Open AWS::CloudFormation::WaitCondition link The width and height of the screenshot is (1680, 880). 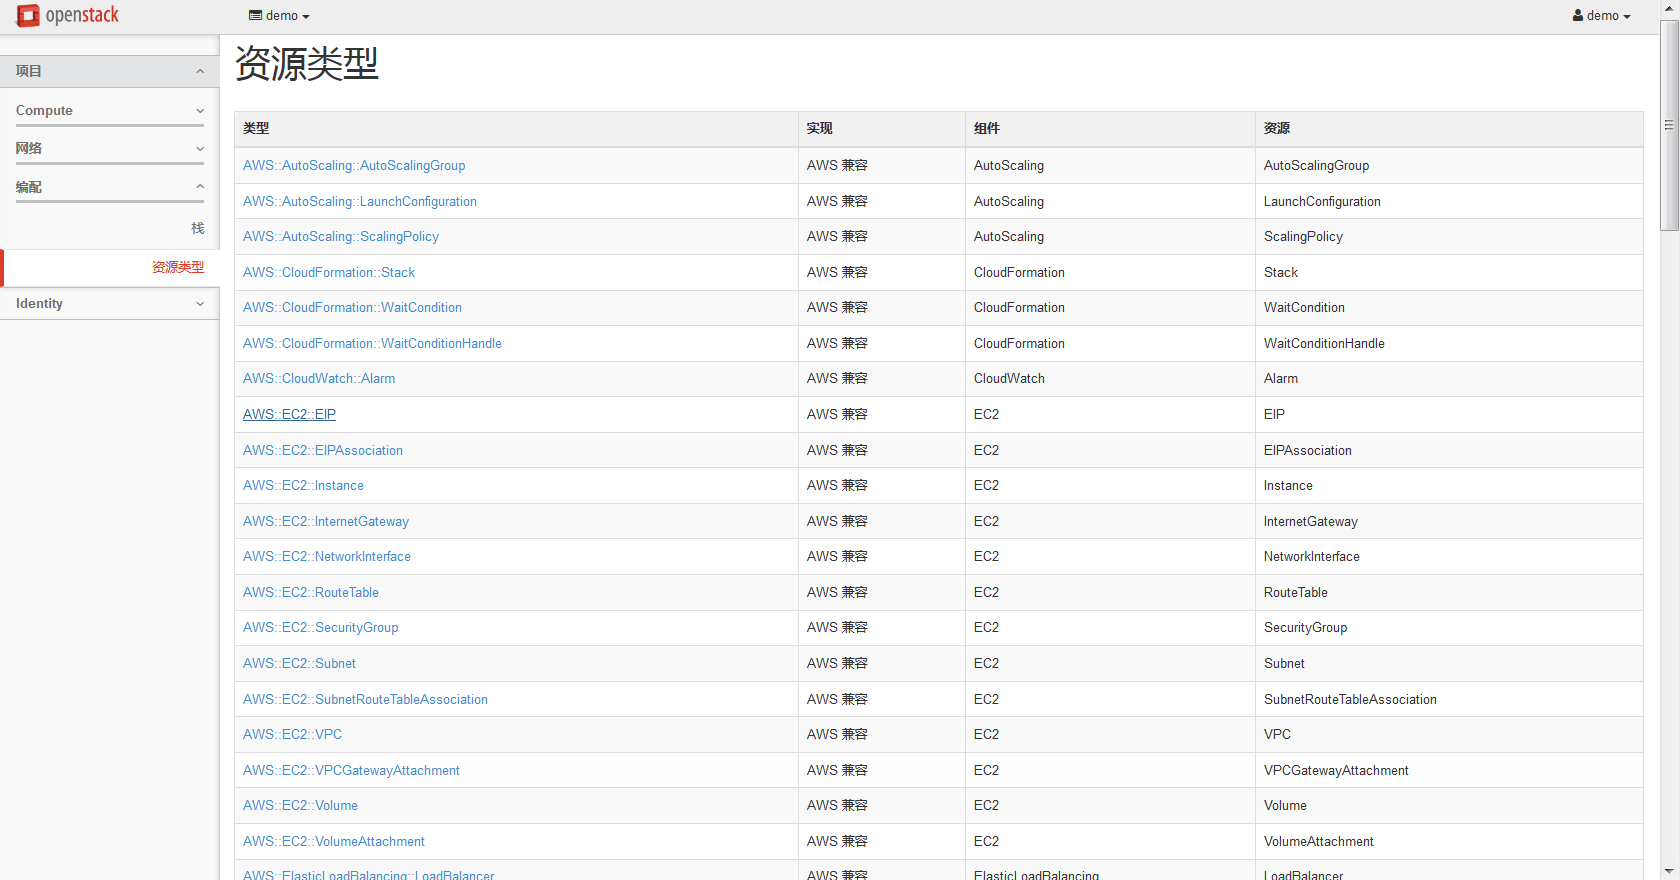point(352,308)
